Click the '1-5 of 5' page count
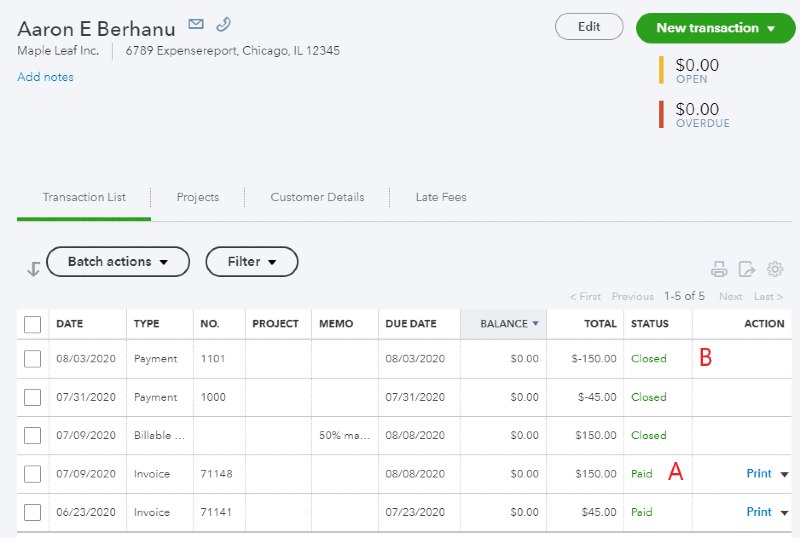Viewport: 800px width, 538px height. pyautogui.click(x=684, y=296)
